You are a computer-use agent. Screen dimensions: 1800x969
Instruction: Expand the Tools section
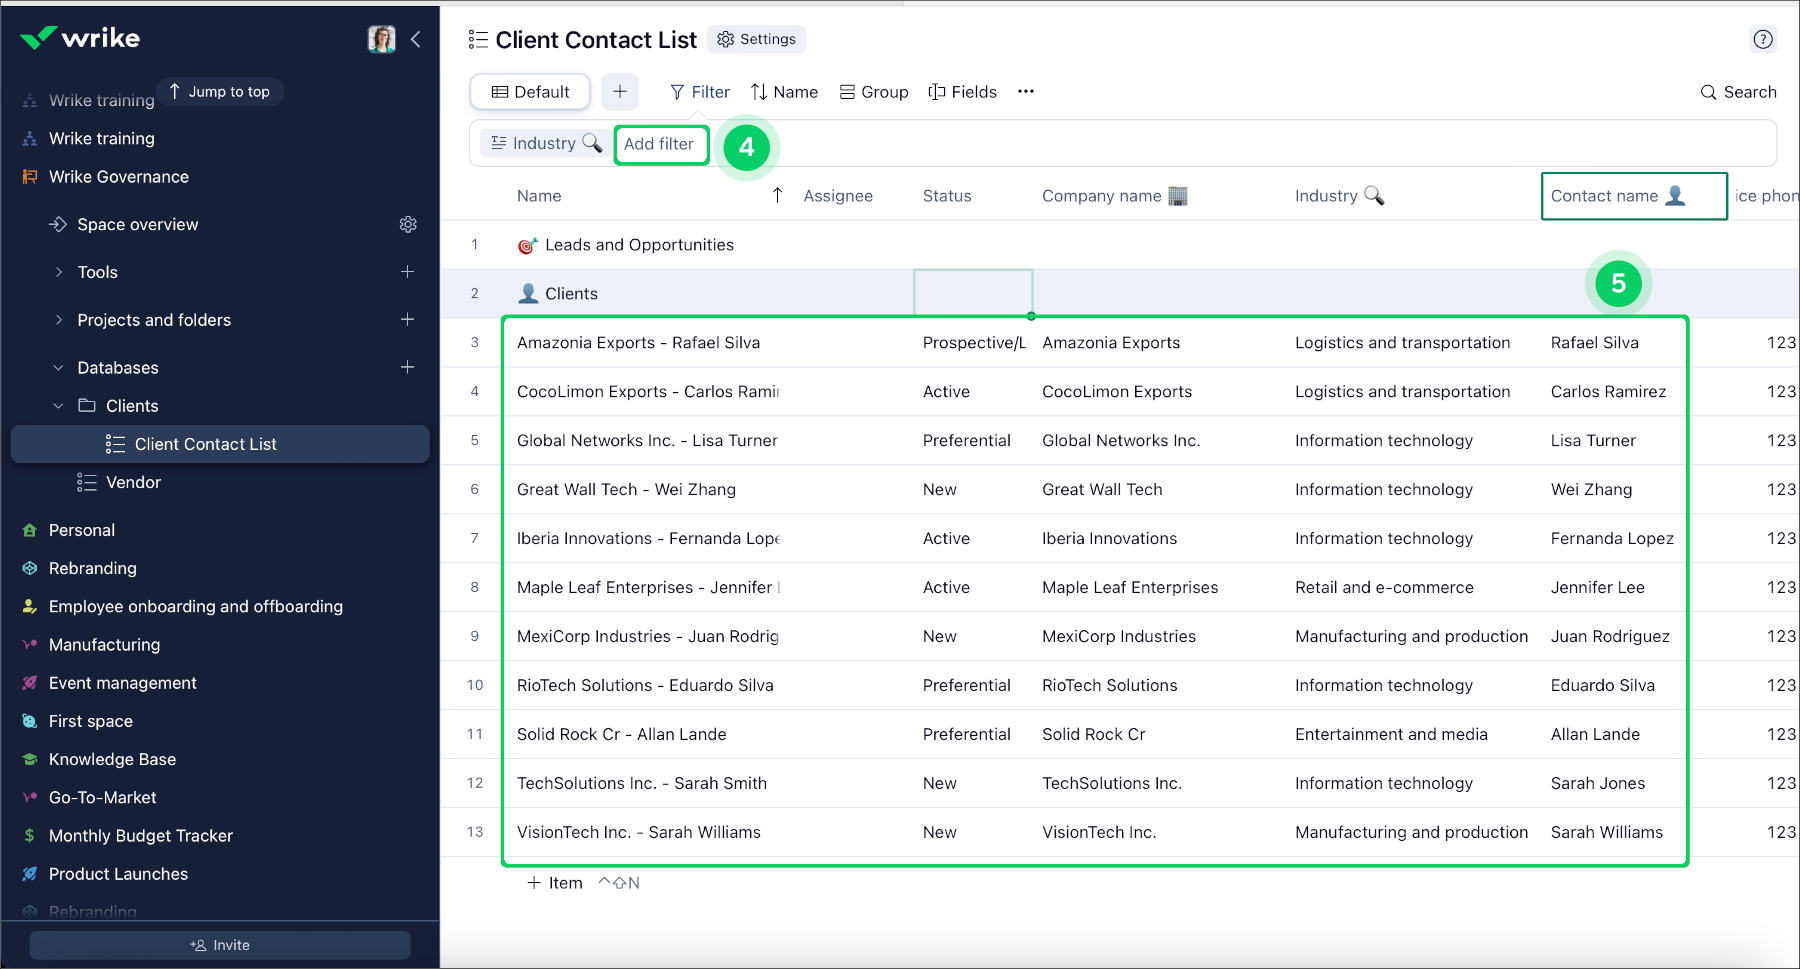tap(59, 272)
